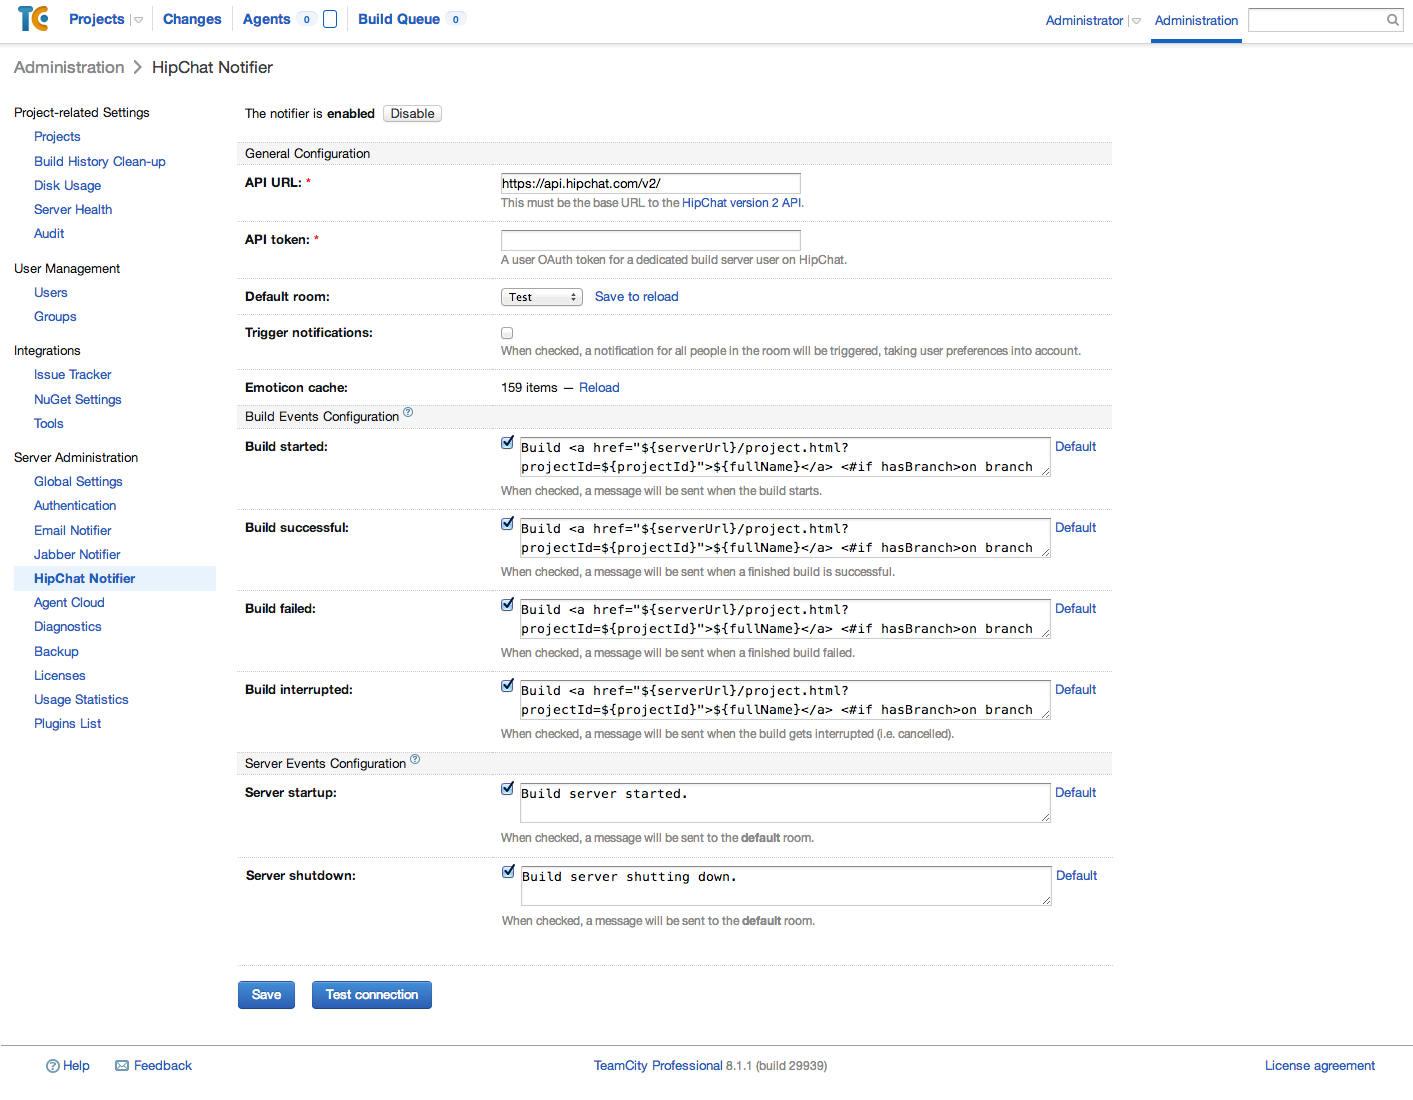Image resolution: width=1413 pixels, height=1100 pixels.
Task: Disable the notifier
Action: (x=412, y=114)
